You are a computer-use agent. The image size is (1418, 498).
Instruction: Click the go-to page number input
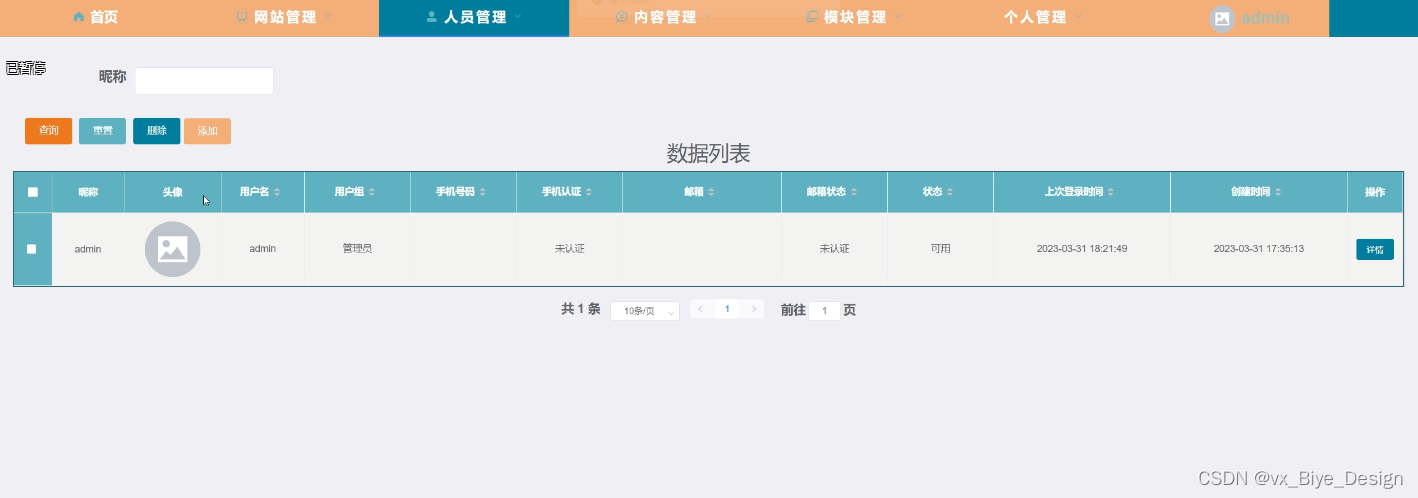coord(824,311)
